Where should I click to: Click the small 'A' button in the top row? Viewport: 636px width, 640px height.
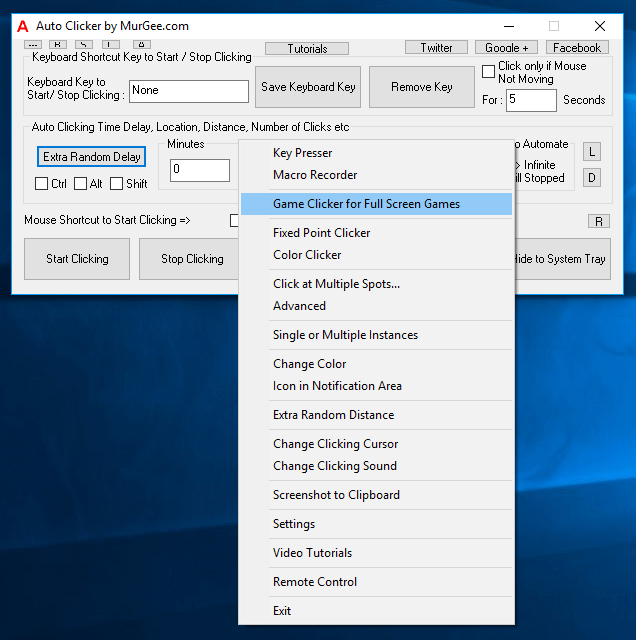(142, 44)
